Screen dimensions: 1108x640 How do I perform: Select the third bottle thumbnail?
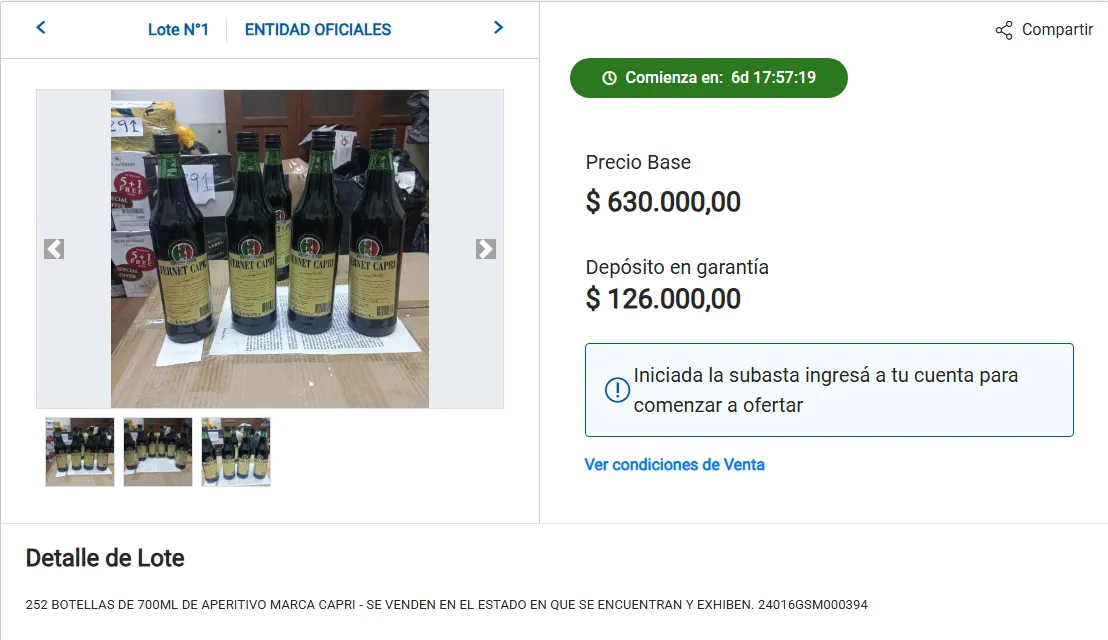point(235,452)
